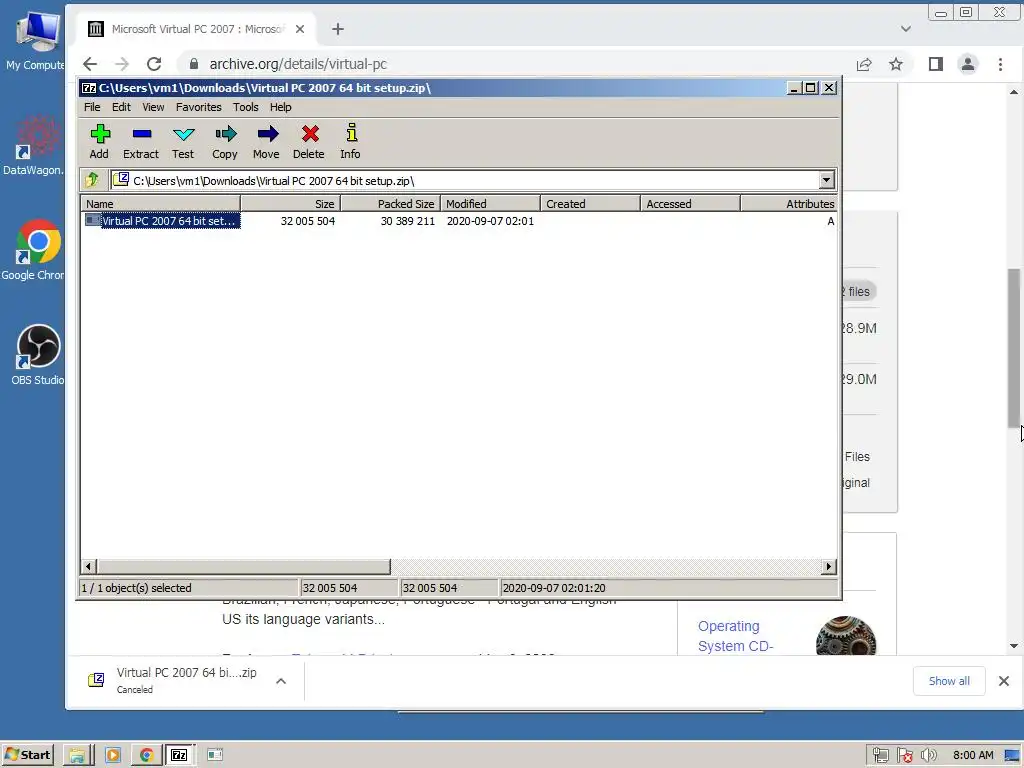Open the Start menu

[27, 755]
